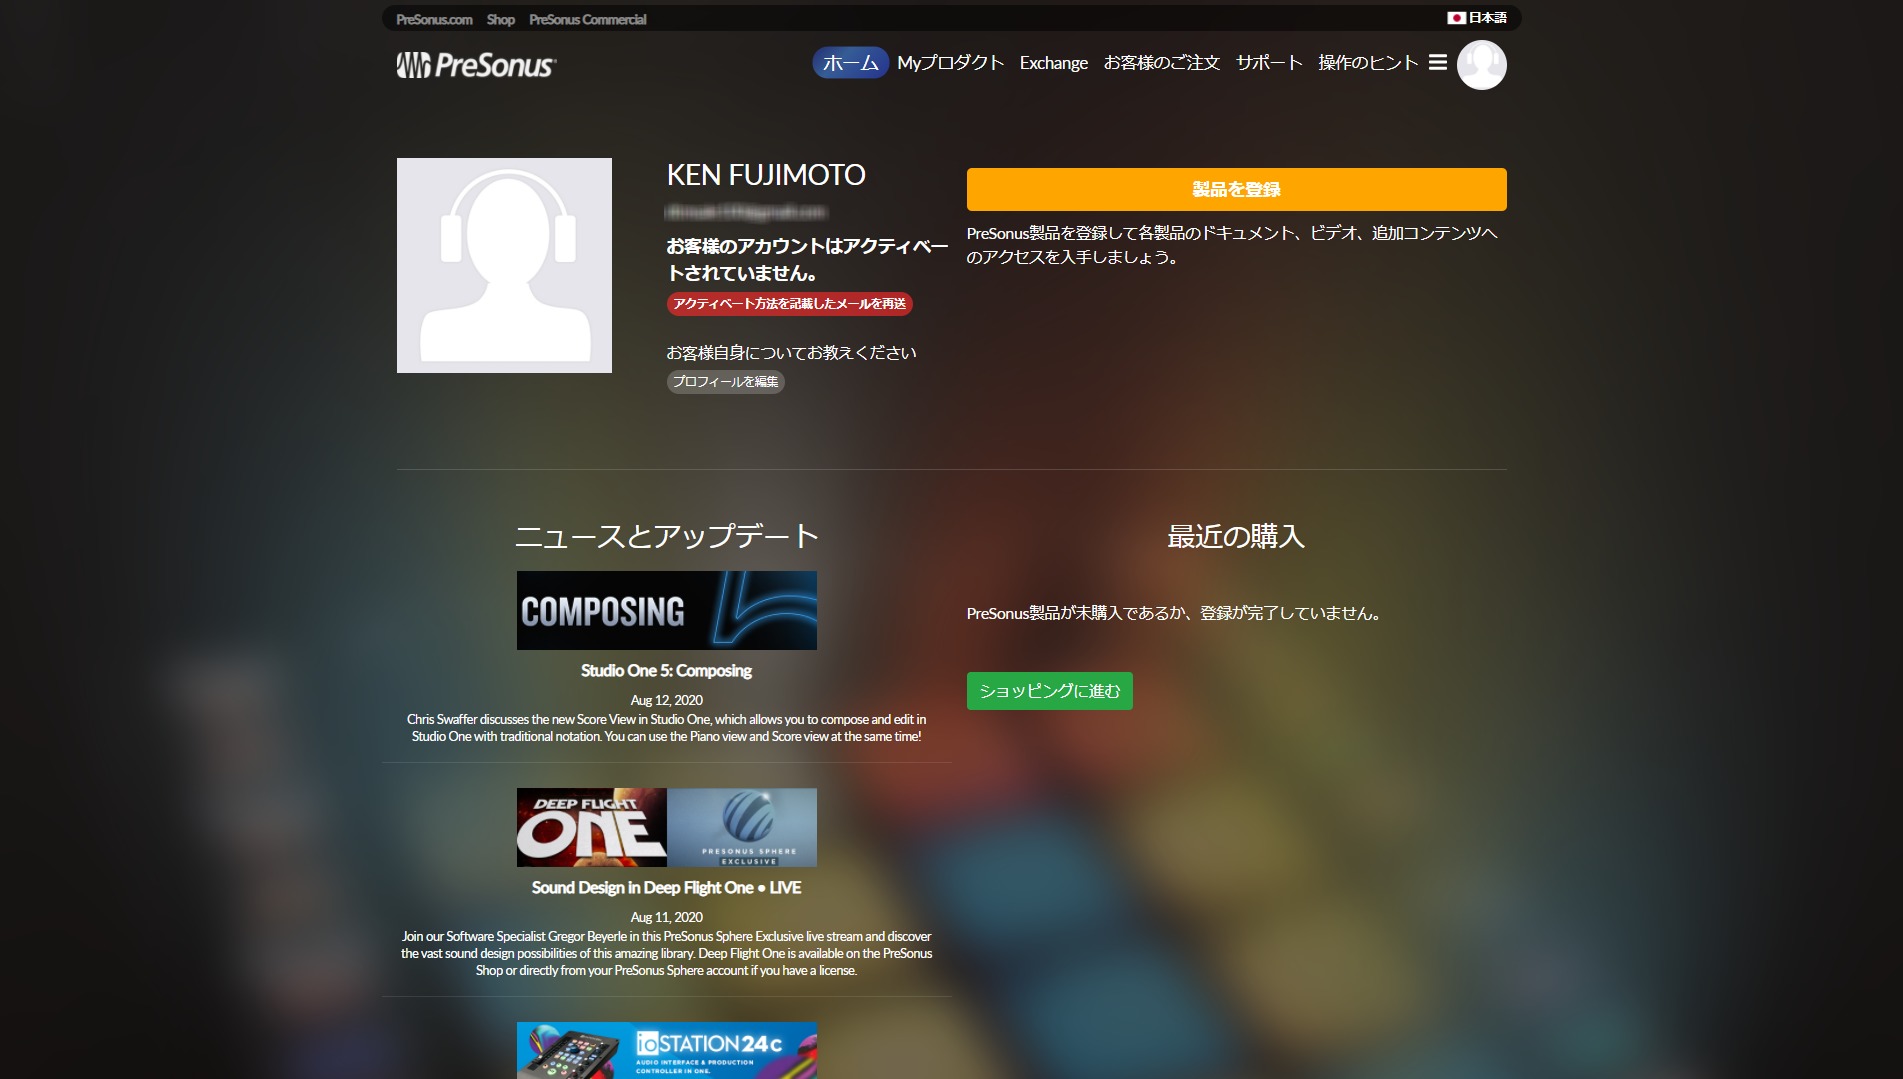Click the ニュースとアップデート heading
The image size is (1903, 1079).
(666, 536)
